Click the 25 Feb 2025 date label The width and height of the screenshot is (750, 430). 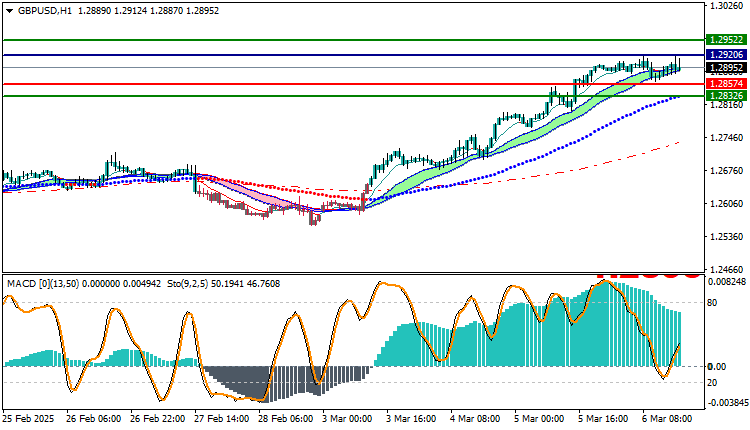[28, 419]
